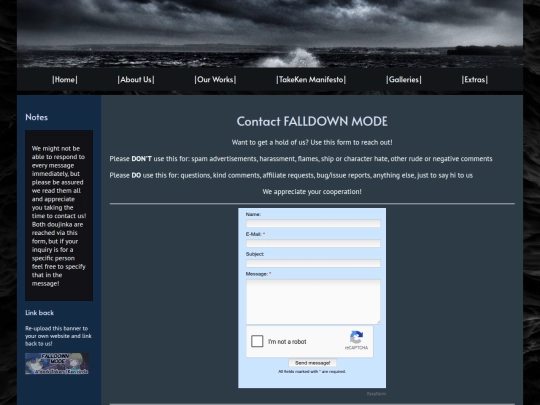Click the EasyForm credit link
This screenshot has width=540, height=405.
376,394
